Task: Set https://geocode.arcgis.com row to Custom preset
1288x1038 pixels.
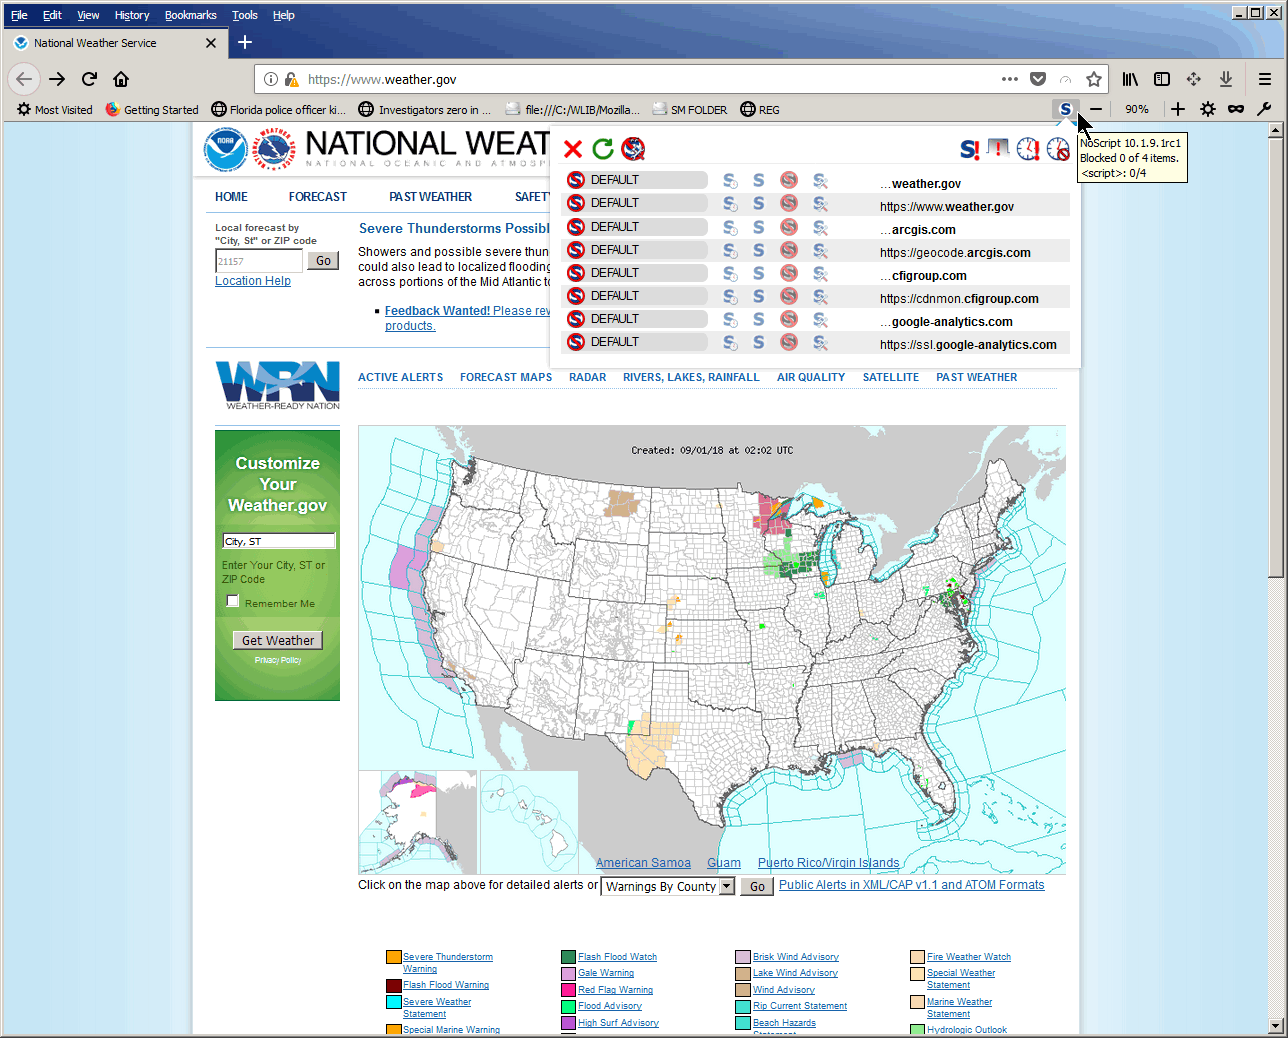Action: pyautogui.click(x=820, y=249)
